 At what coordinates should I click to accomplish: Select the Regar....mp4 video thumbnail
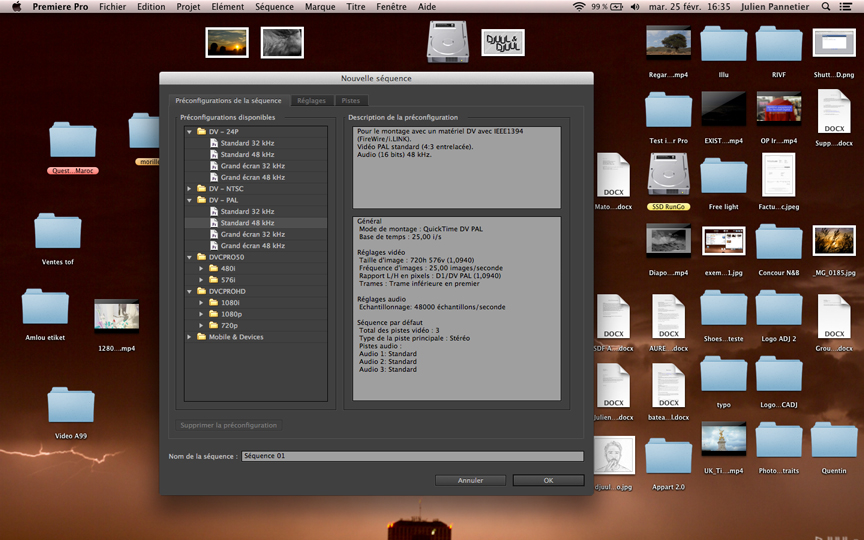pos(668,43)
